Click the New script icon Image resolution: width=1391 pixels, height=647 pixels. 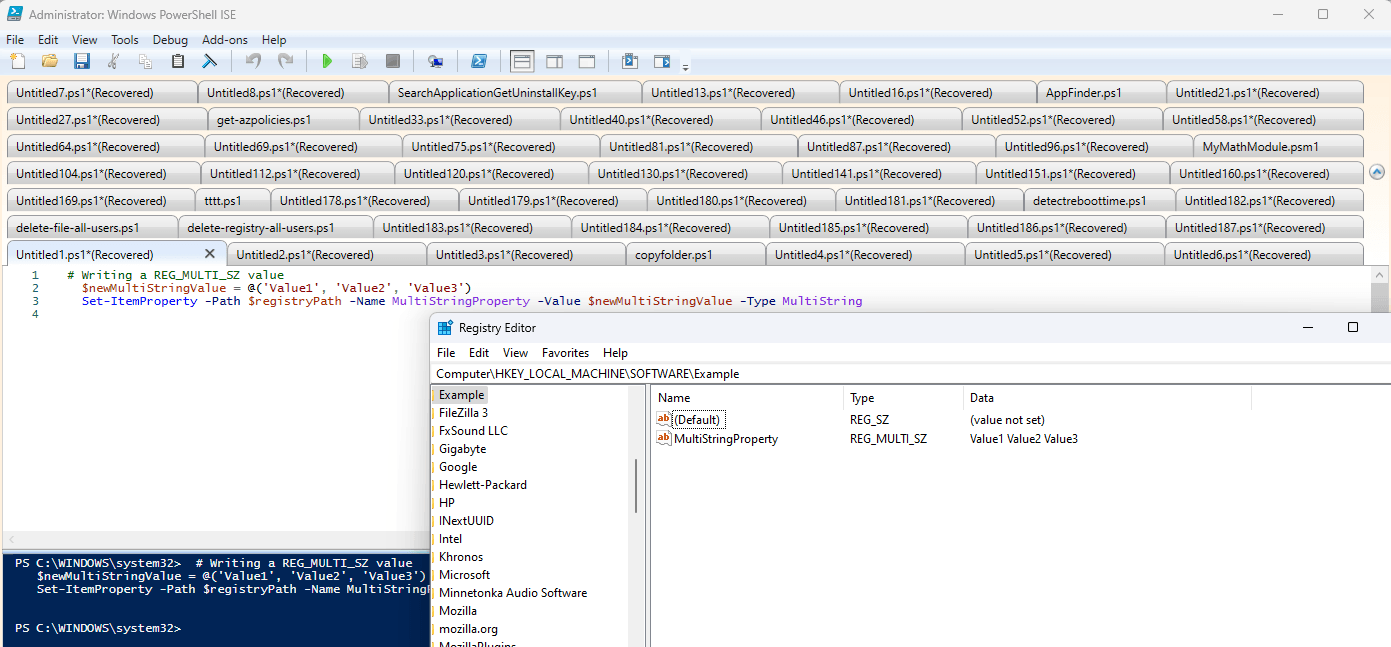point(17,61)
